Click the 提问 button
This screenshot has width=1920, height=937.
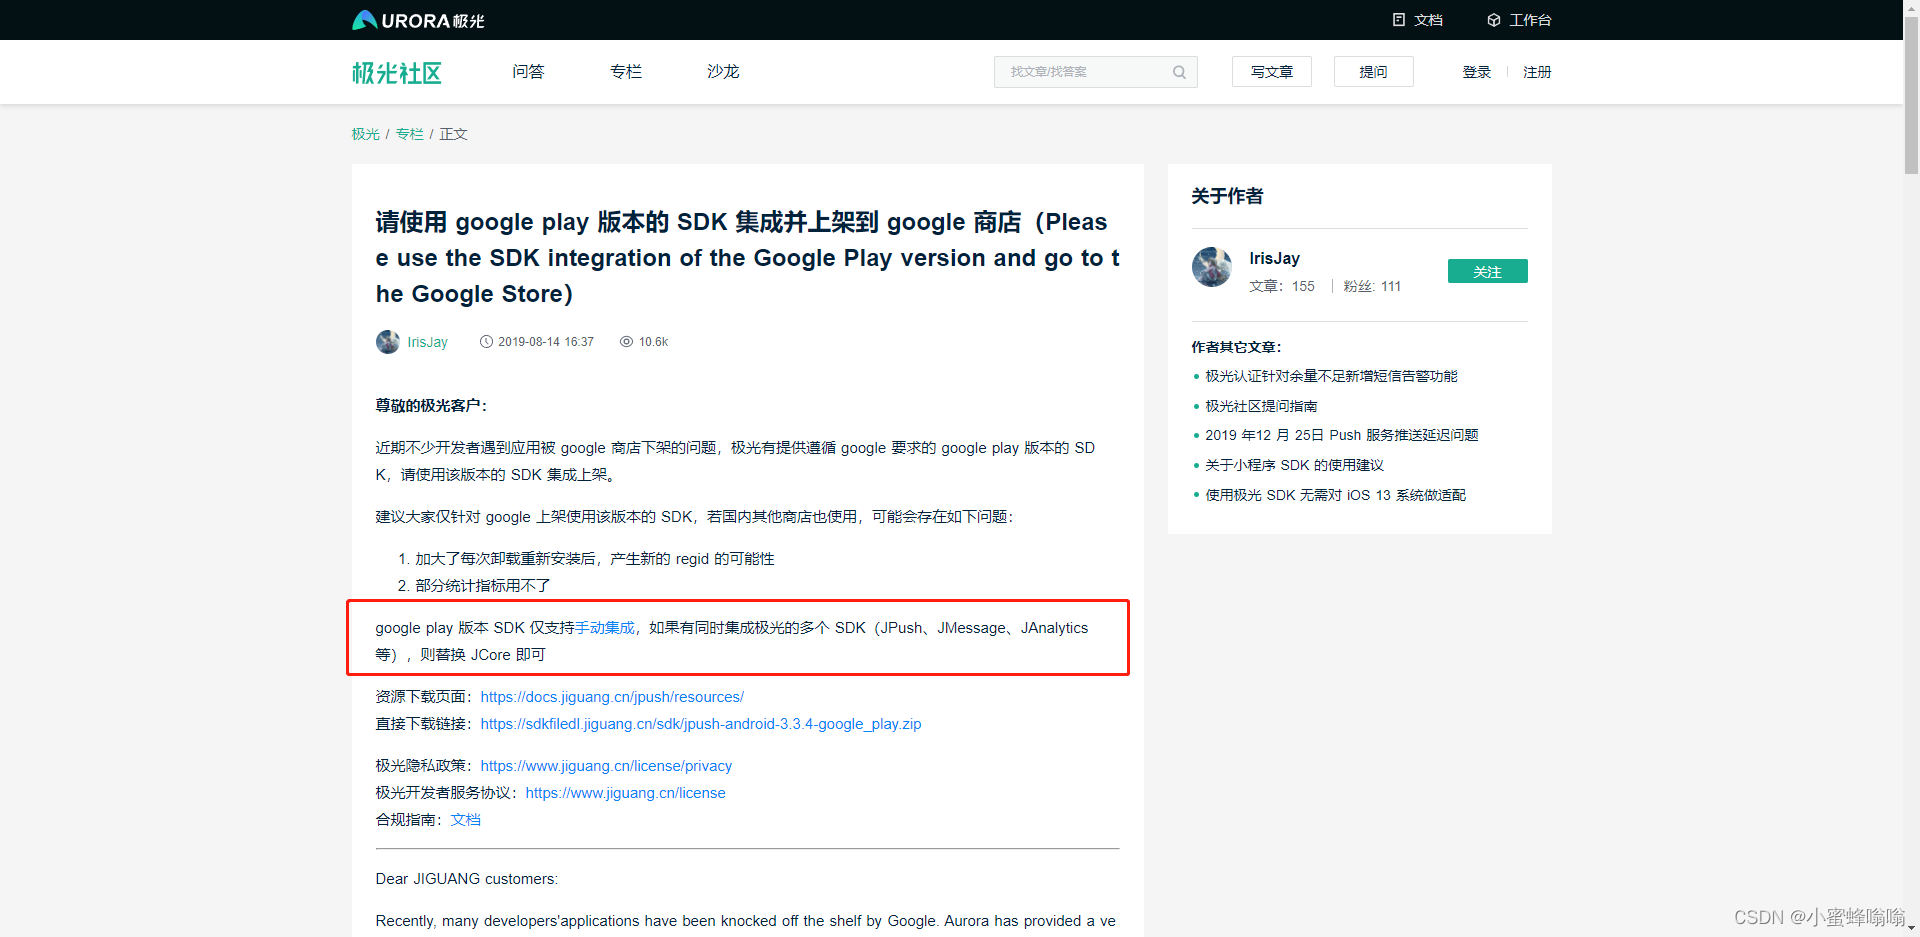(1373, 72)
